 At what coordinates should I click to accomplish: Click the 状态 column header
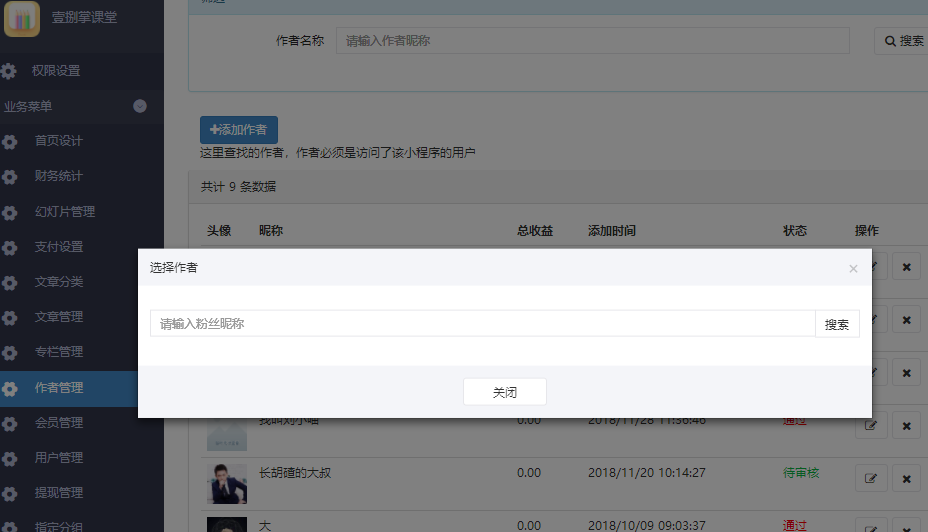(795, 231)
